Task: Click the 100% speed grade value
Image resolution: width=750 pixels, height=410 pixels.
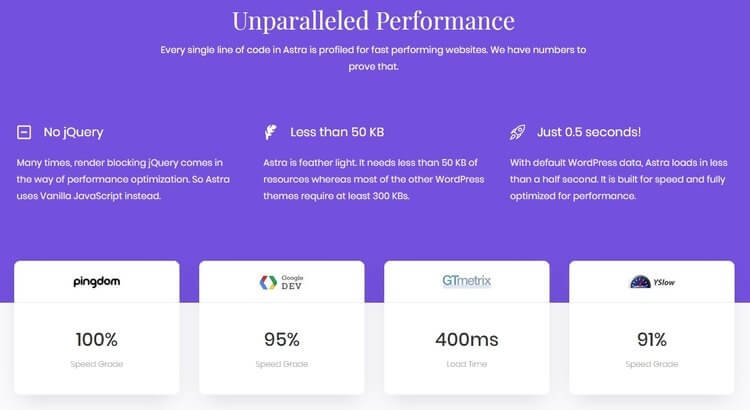Action: [97, 340]
